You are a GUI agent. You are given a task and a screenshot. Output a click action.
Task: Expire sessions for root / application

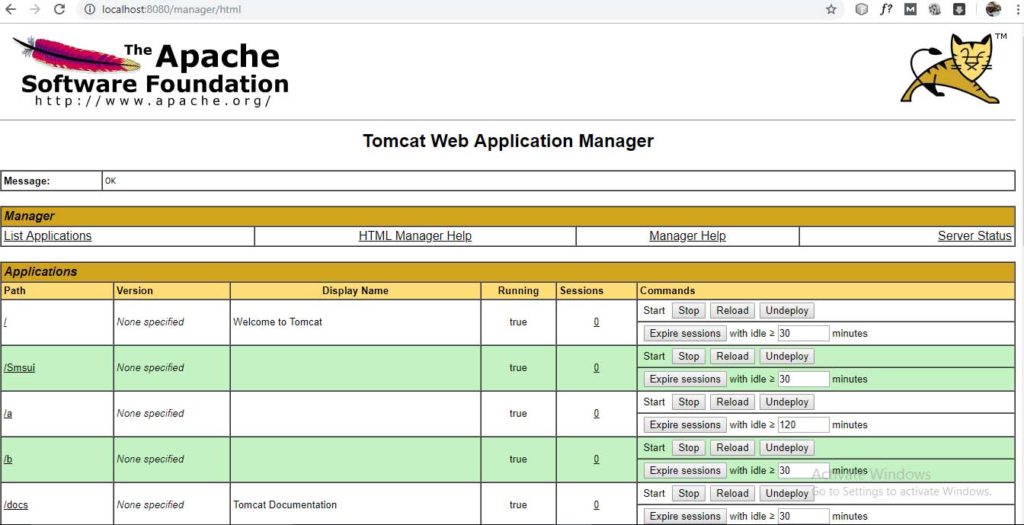(x=685, y=333)
